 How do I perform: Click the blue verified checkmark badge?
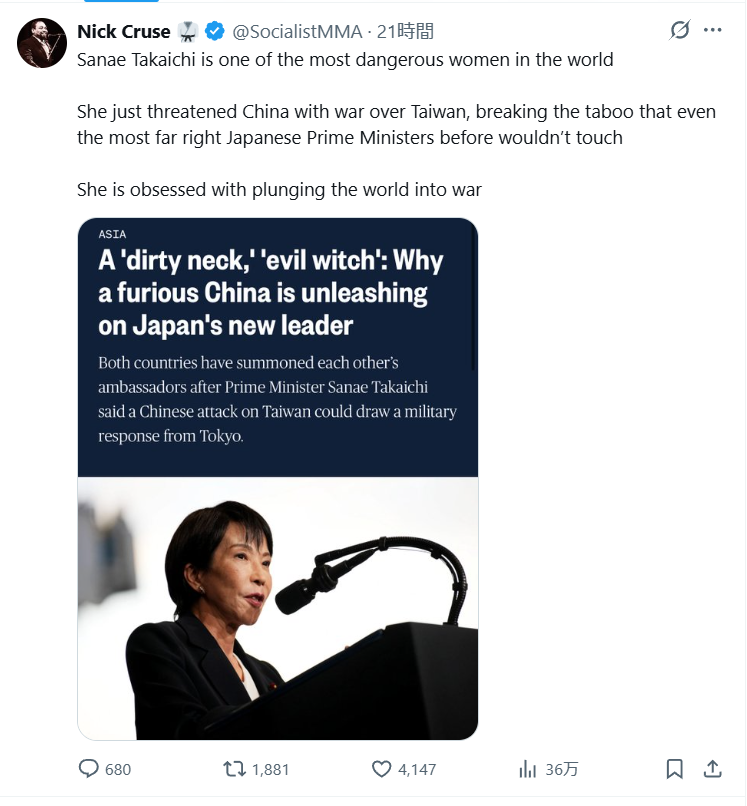[x=214, y=31]
